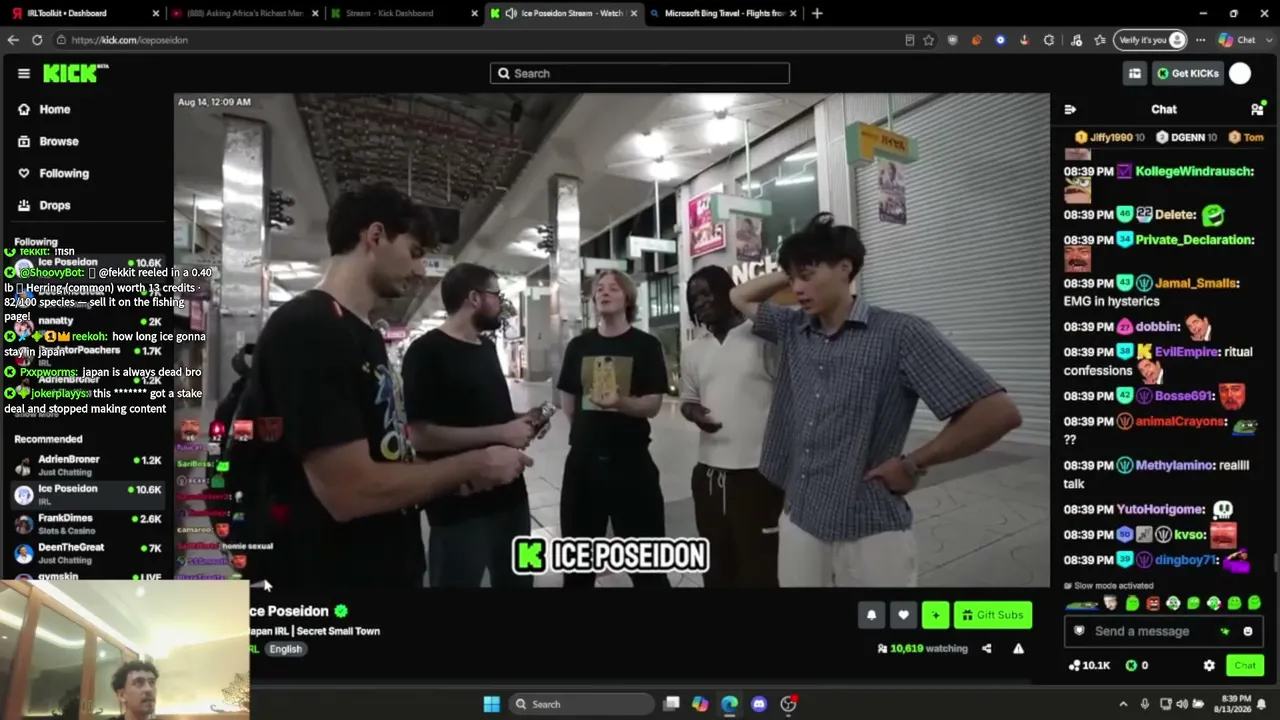Viewport: 1280px width, 720px height.
Task: Close the IRLToolkit Dashboard tab
Action: [155, 13]
